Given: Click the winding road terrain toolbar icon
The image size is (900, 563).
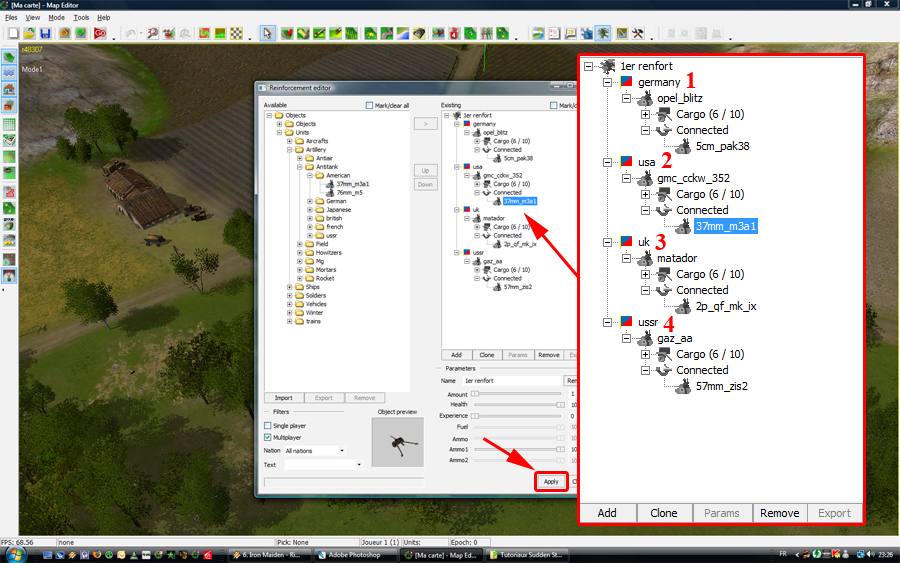Looking at the screenshot, I should [386, 33].
